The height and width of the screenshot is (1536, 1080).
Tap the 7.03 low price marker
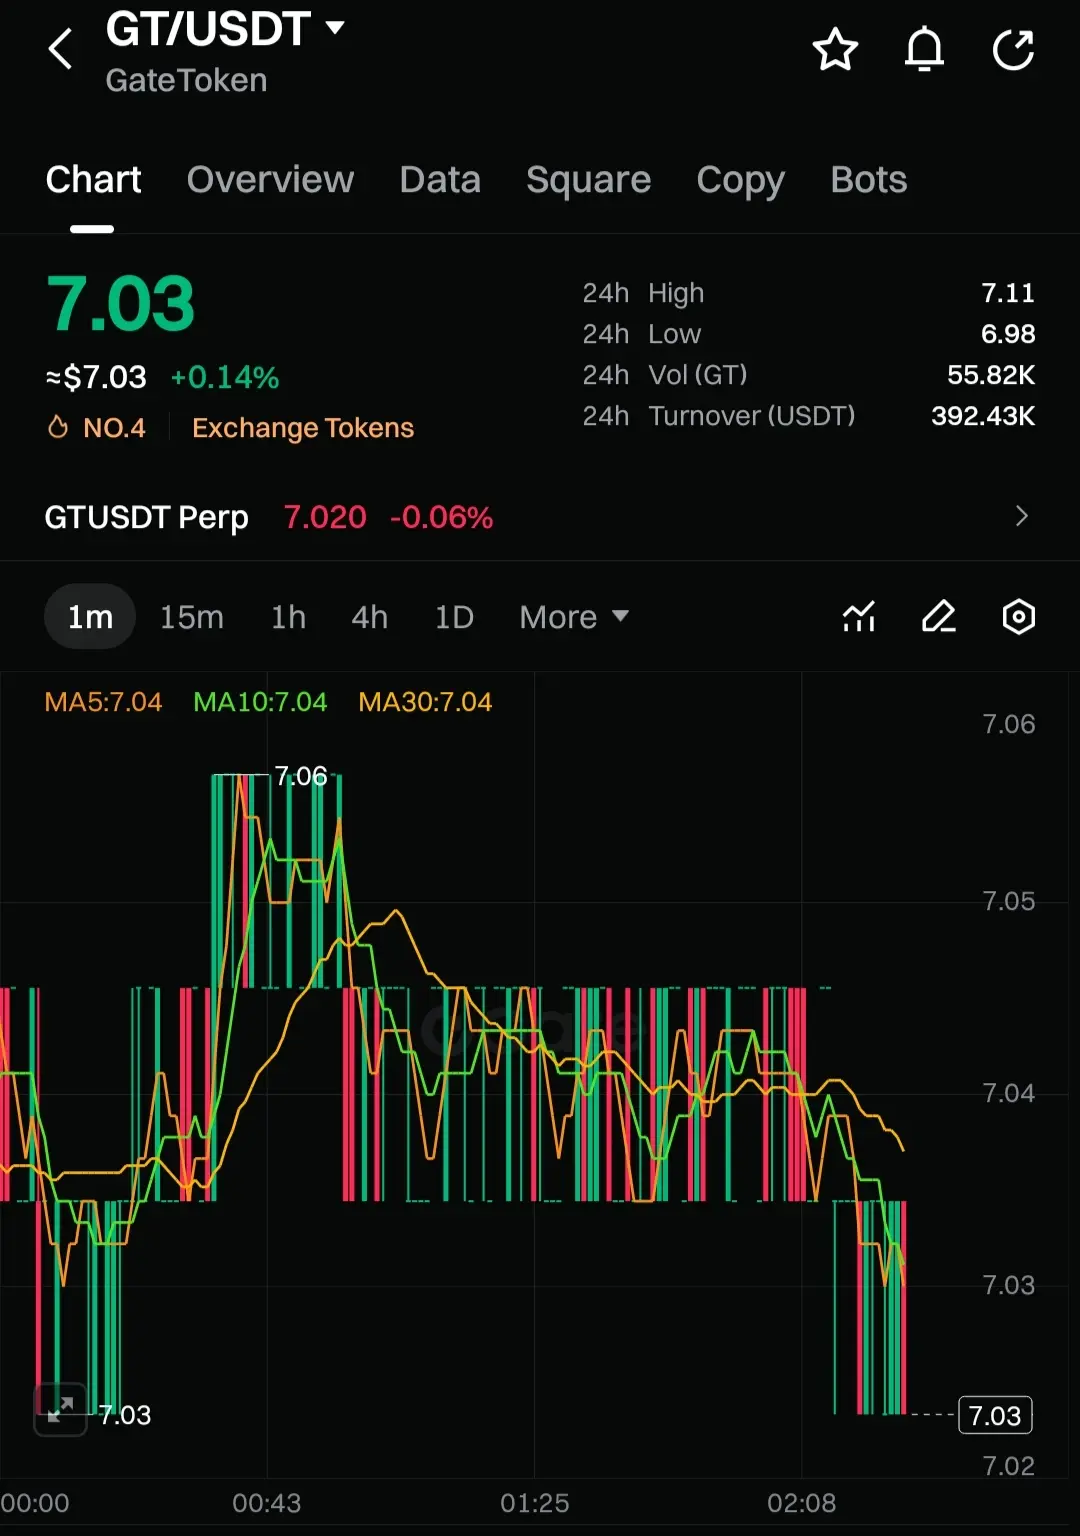point(125,1415)
